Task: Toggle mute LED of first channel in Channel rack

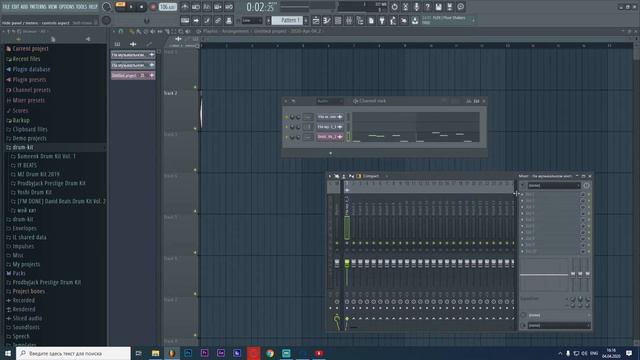Action: point(287,117)
